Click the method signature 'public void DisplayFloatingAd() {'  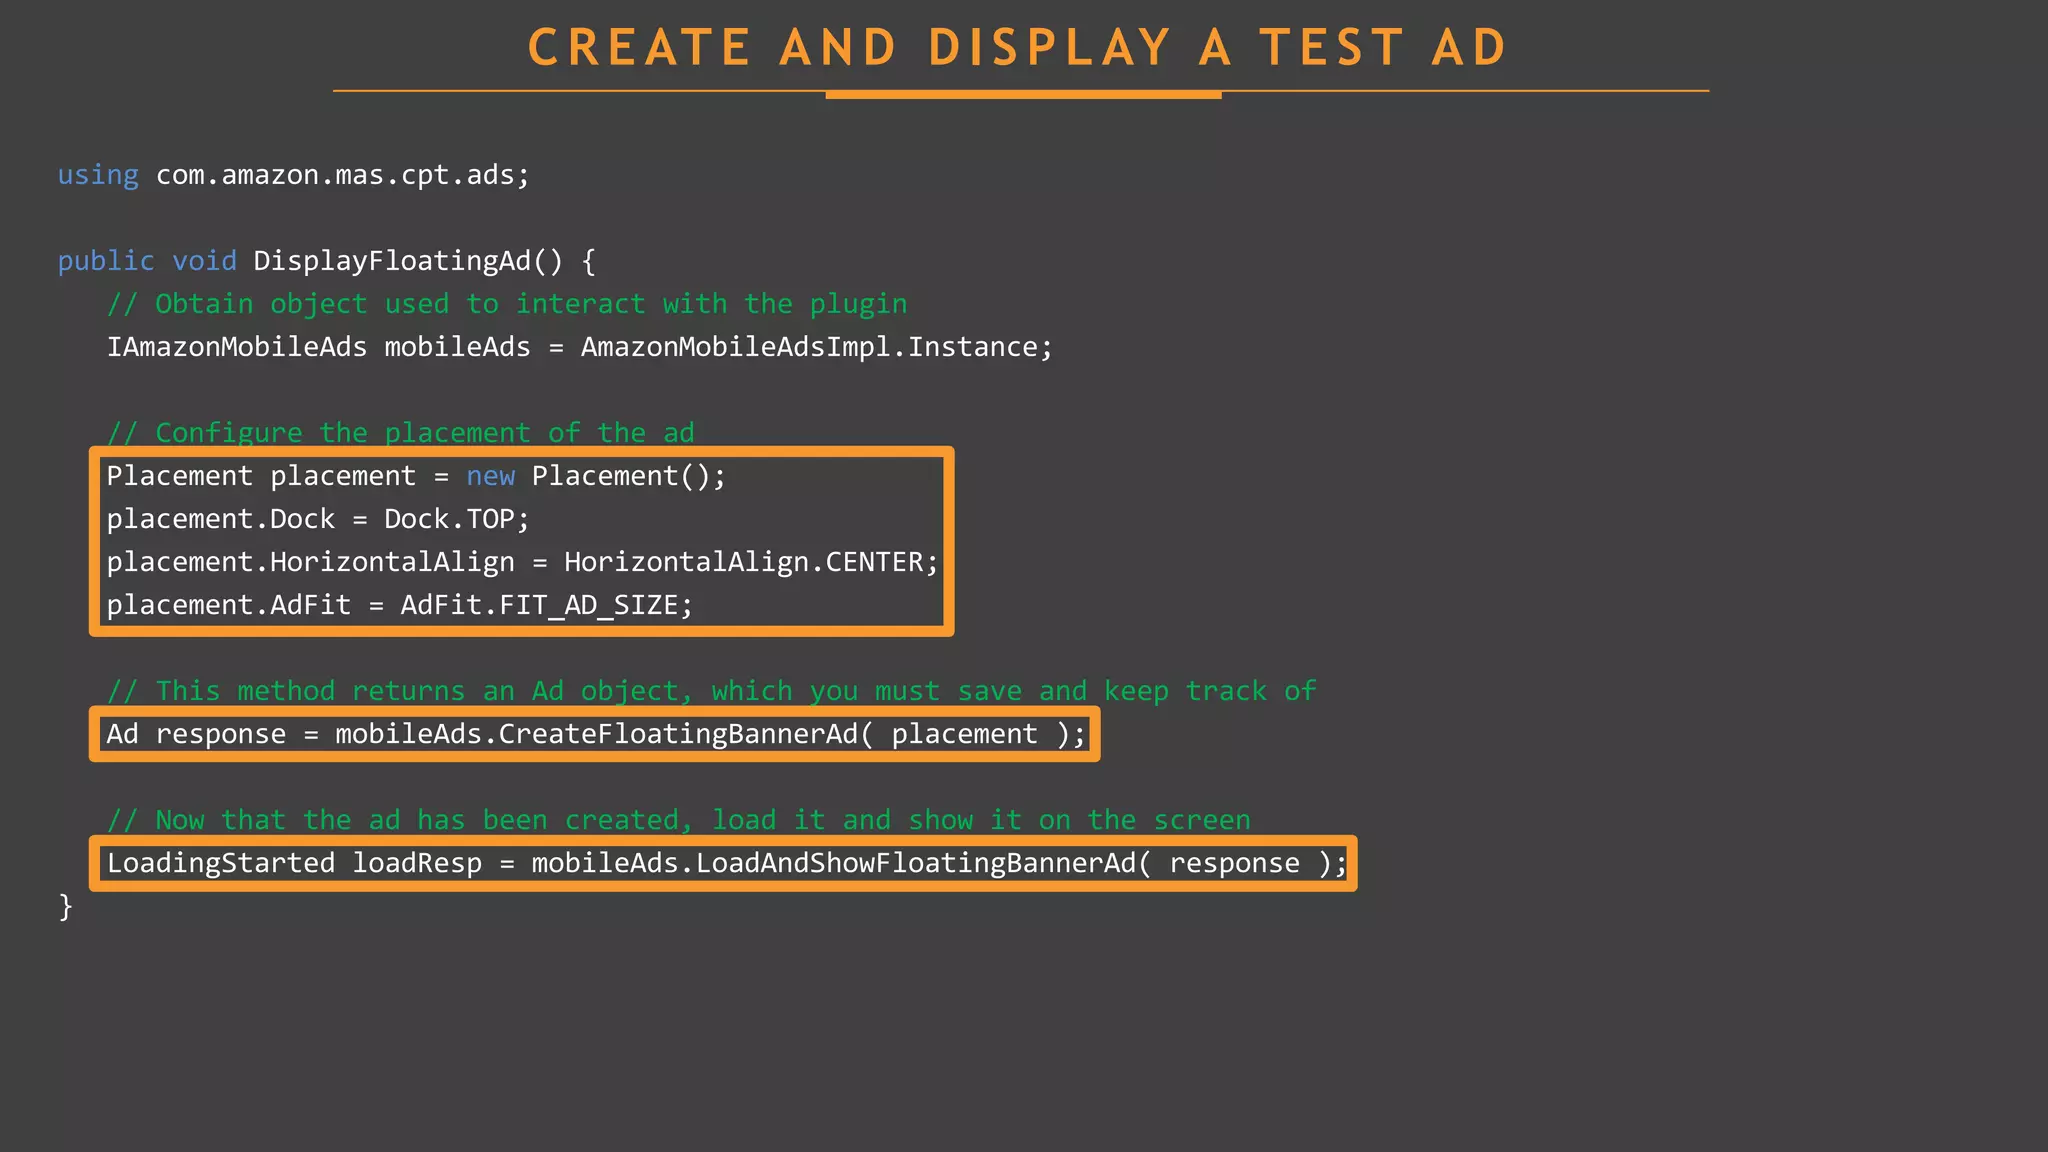[x=327, y=261]
